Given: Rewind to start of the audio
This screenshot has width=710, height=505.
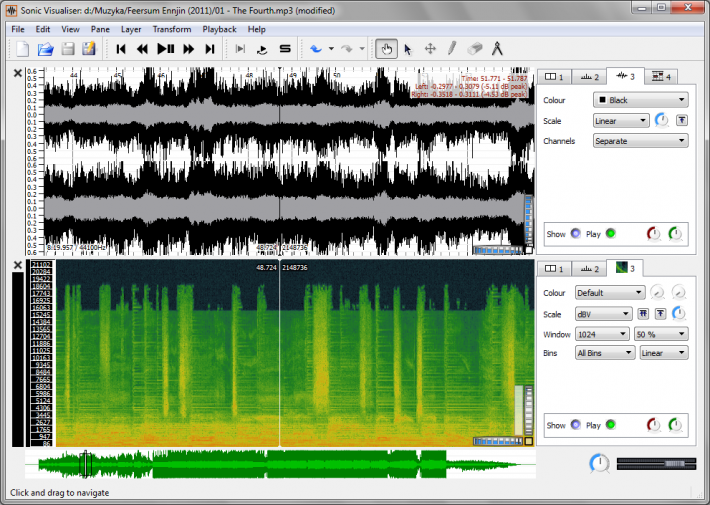Looking at the screenshot, I should [x=121, y=49].
